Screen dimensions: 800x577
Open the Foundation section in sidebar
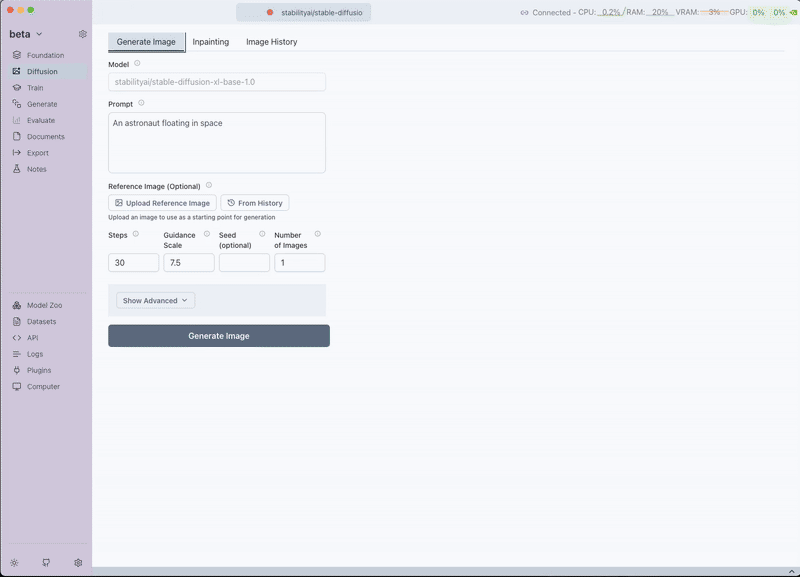point(45,55)
